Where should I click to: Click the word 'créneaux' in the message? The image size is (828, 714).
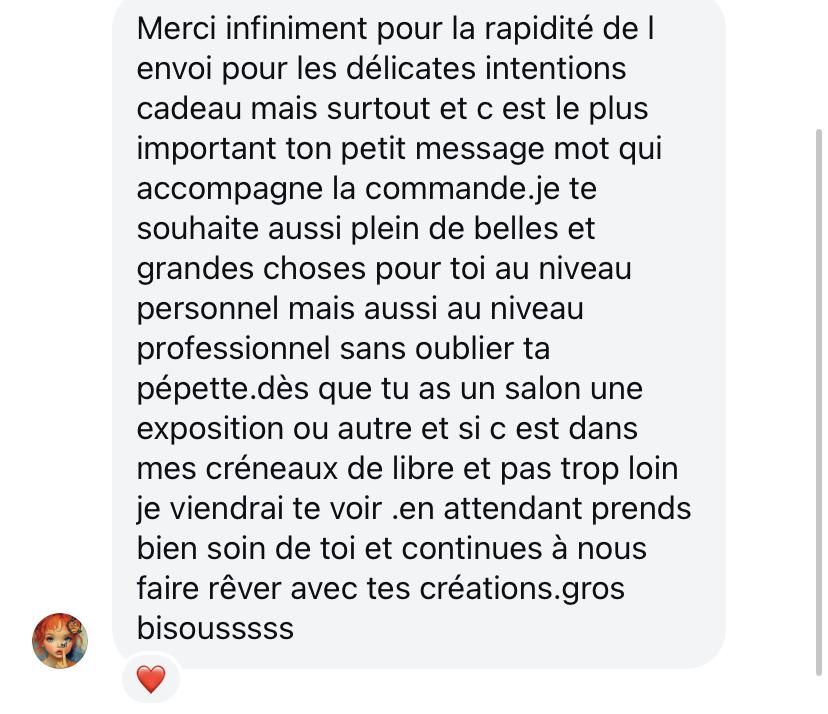click(x=271, y=469)
